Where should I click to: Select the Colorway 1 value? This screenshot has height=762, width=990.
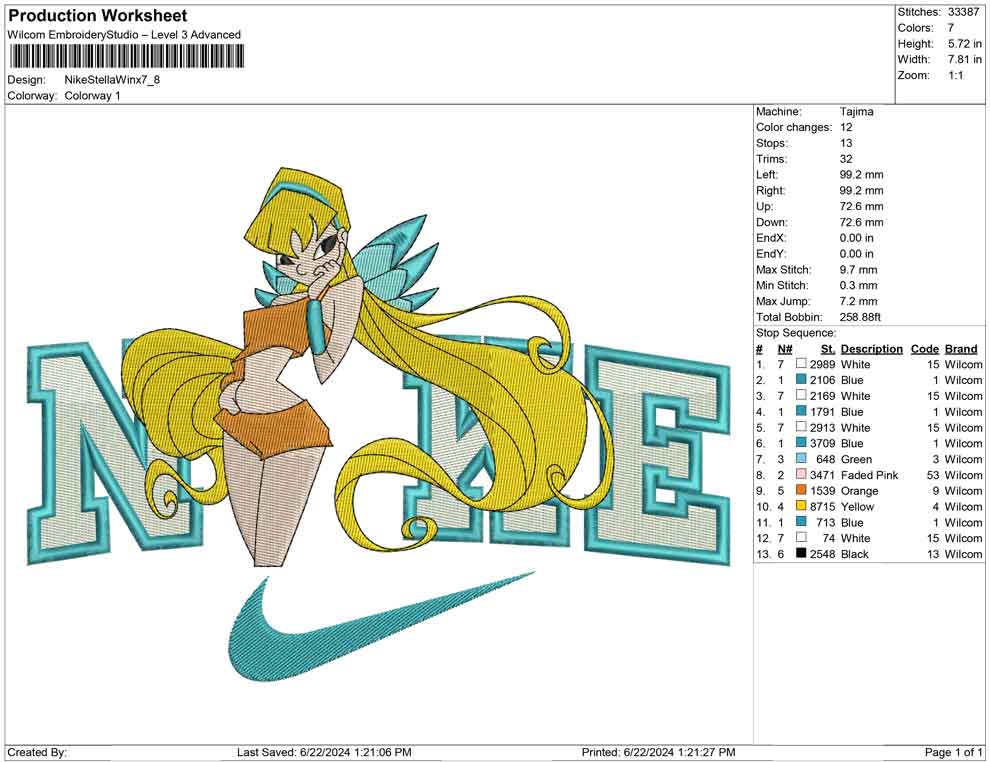[92, 96]
